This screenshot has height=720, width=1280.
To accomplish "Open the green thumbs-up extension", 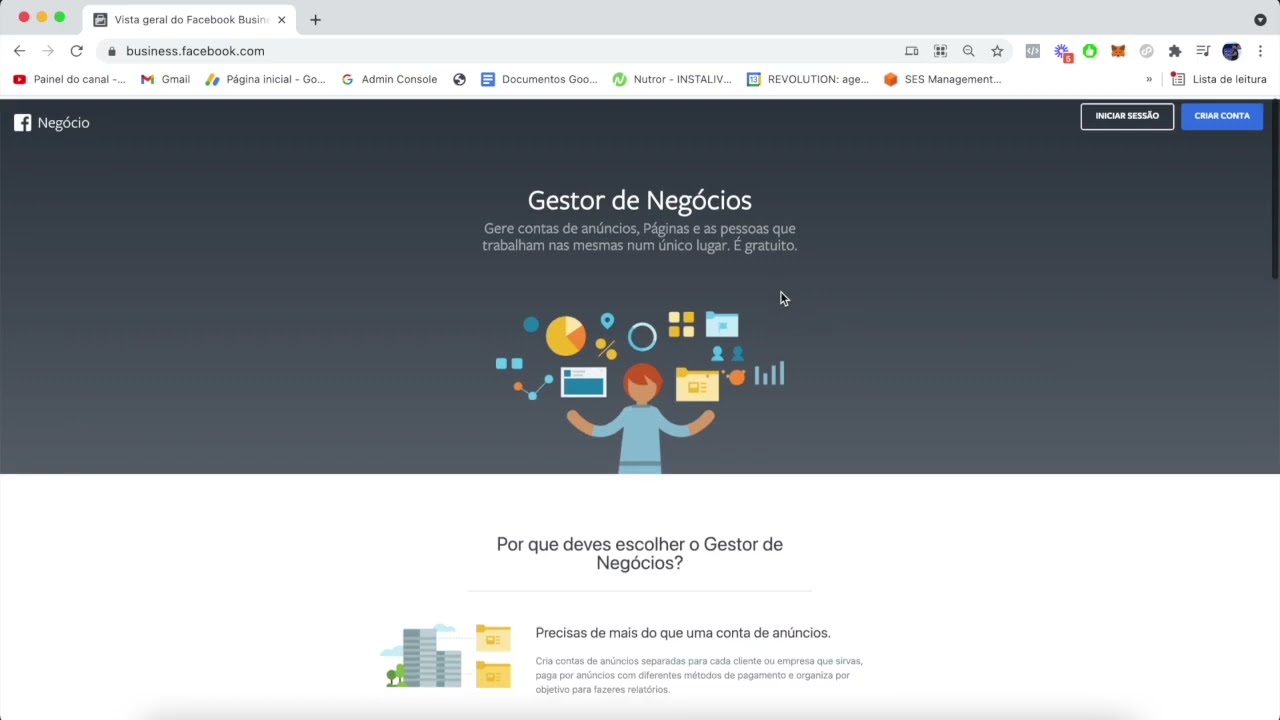I will 1090,51.
